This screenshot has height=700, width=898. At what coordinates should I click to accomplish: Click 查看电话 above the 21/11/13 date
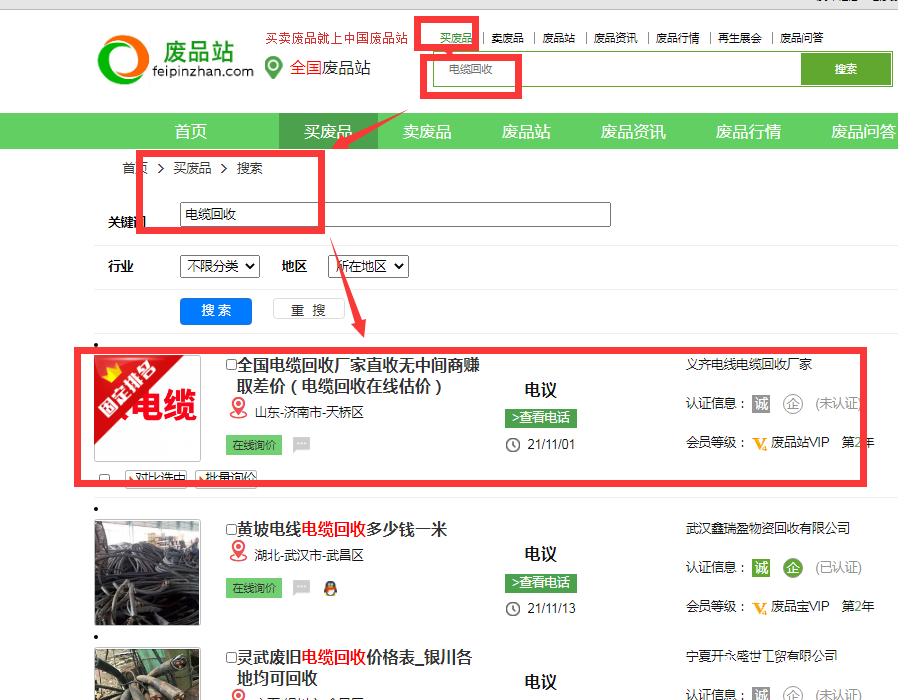tap(541, 583)
